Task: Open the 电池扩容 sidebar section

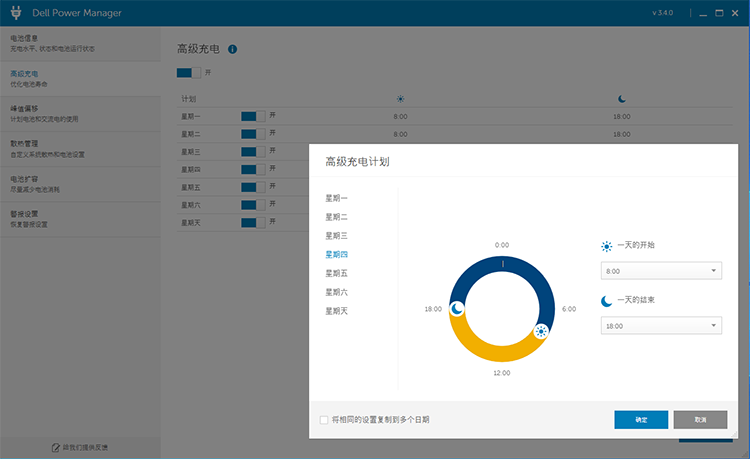Action: coord(80,184)
